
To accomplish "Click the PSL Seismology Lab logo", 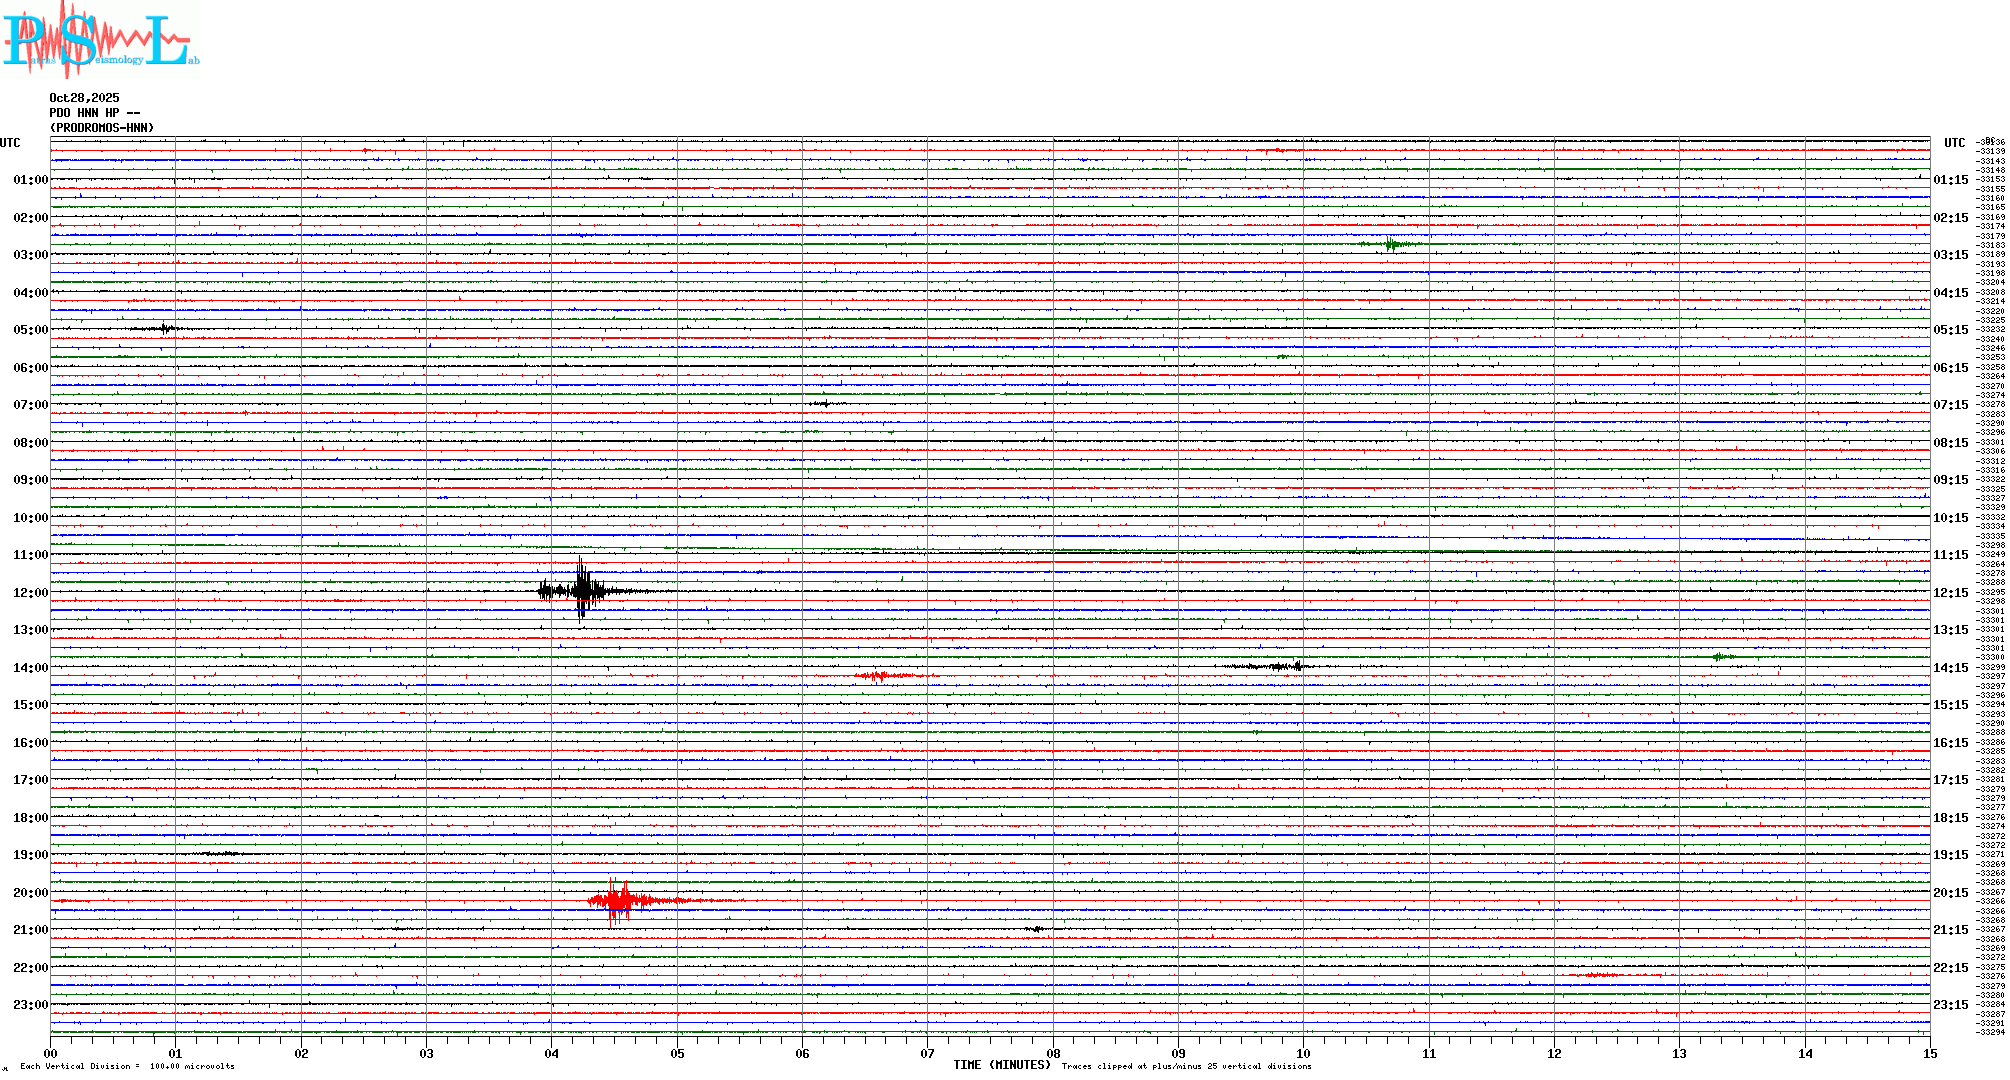I will (x=100, y=40).
